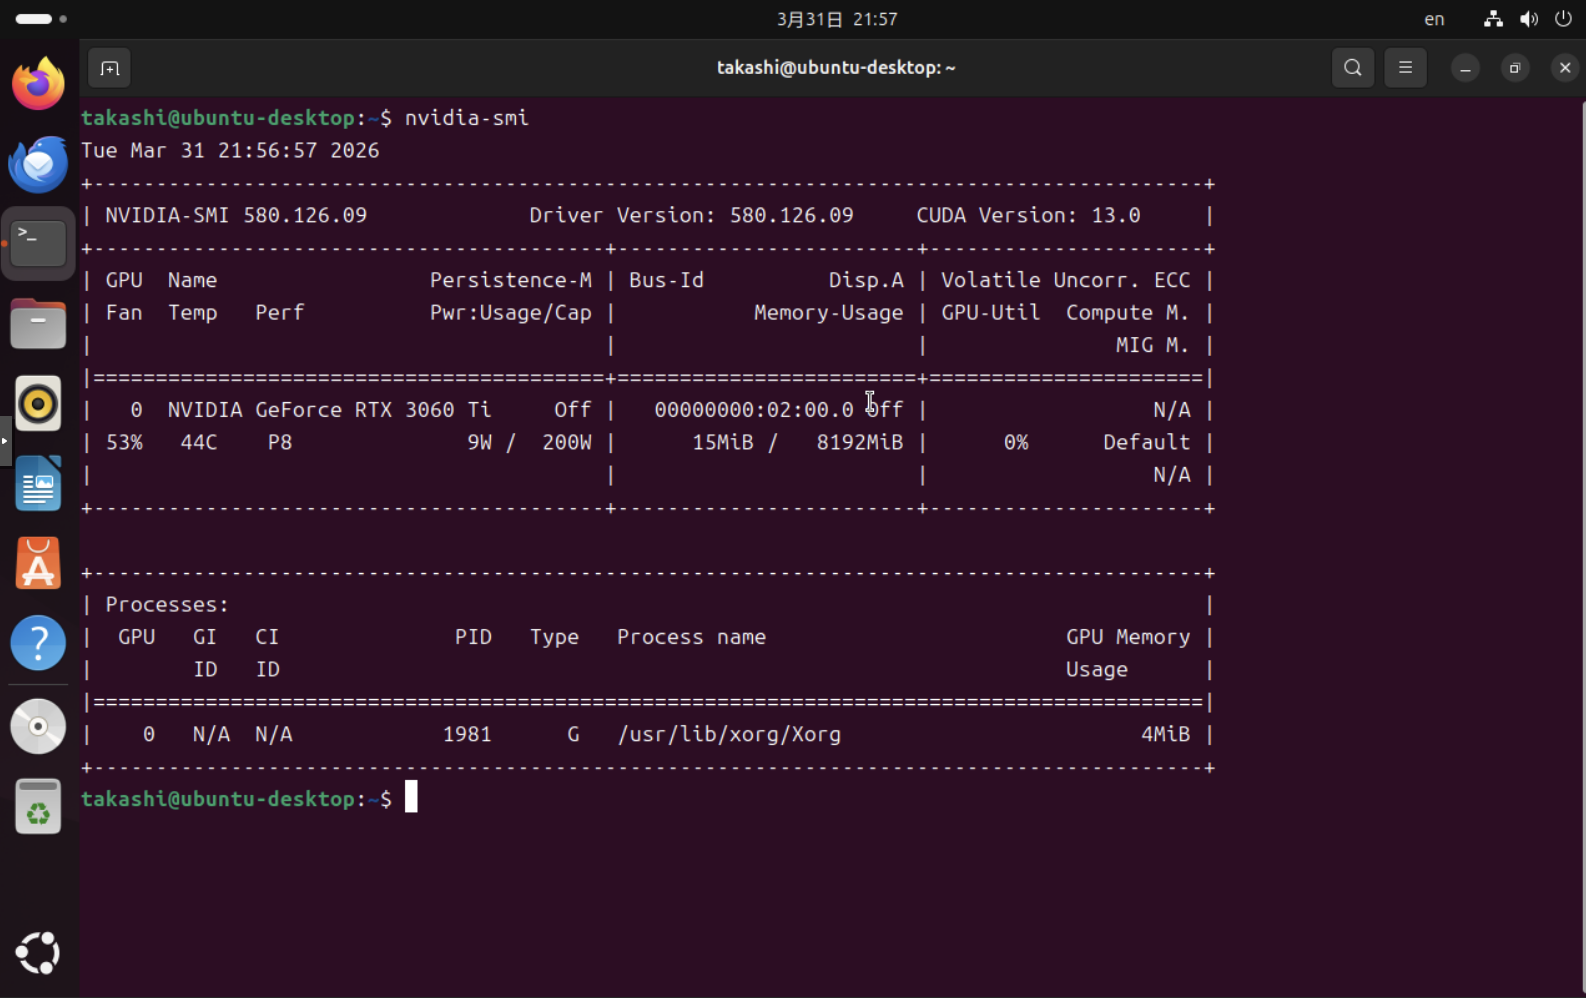Screen dimensions: 1586x998
Task: Open the Activities workspace indicator
Action: (x=41, y=19)
